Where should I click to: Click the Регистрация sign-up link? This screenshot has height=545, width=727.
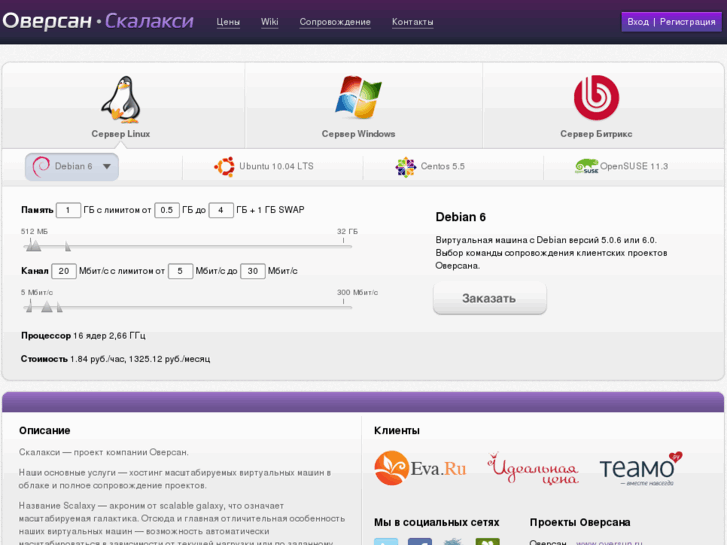pyautogui.click(x=688, y=22)
